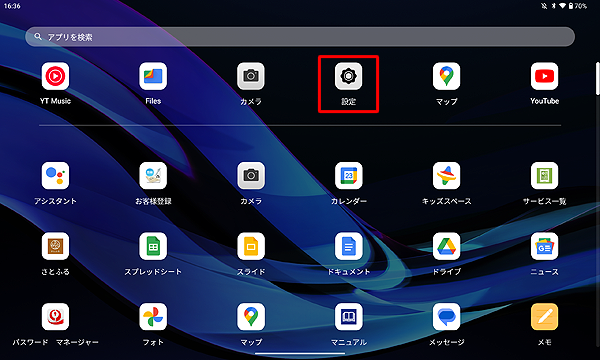Open the スライド (Slides) app
600x360 pixels.
[x=251, y=246]
